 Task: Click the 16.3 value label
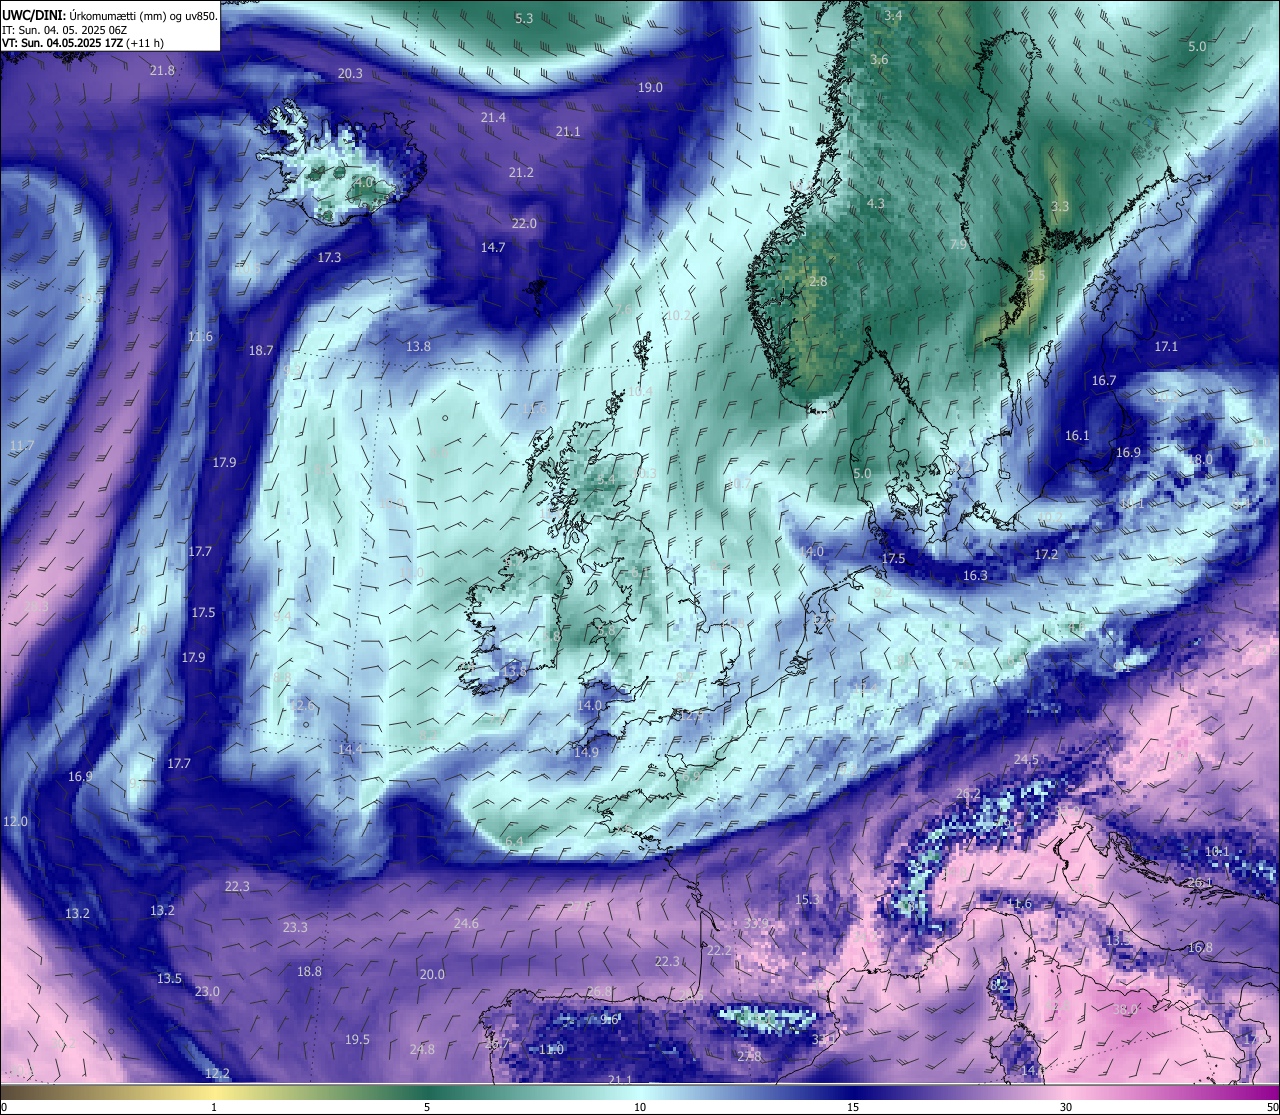click(975, 576)
